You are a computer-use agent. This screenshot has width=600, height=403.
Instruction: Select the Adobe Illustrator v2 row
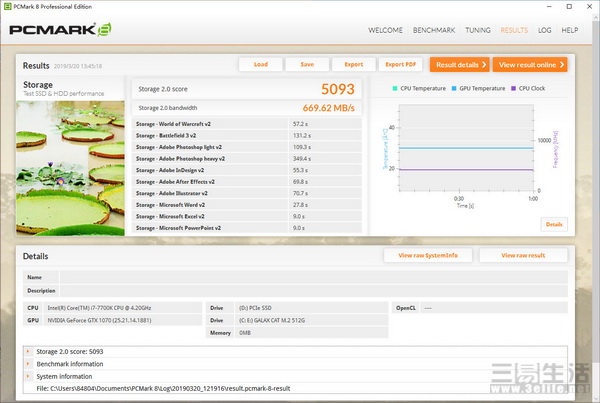point(247,193)
